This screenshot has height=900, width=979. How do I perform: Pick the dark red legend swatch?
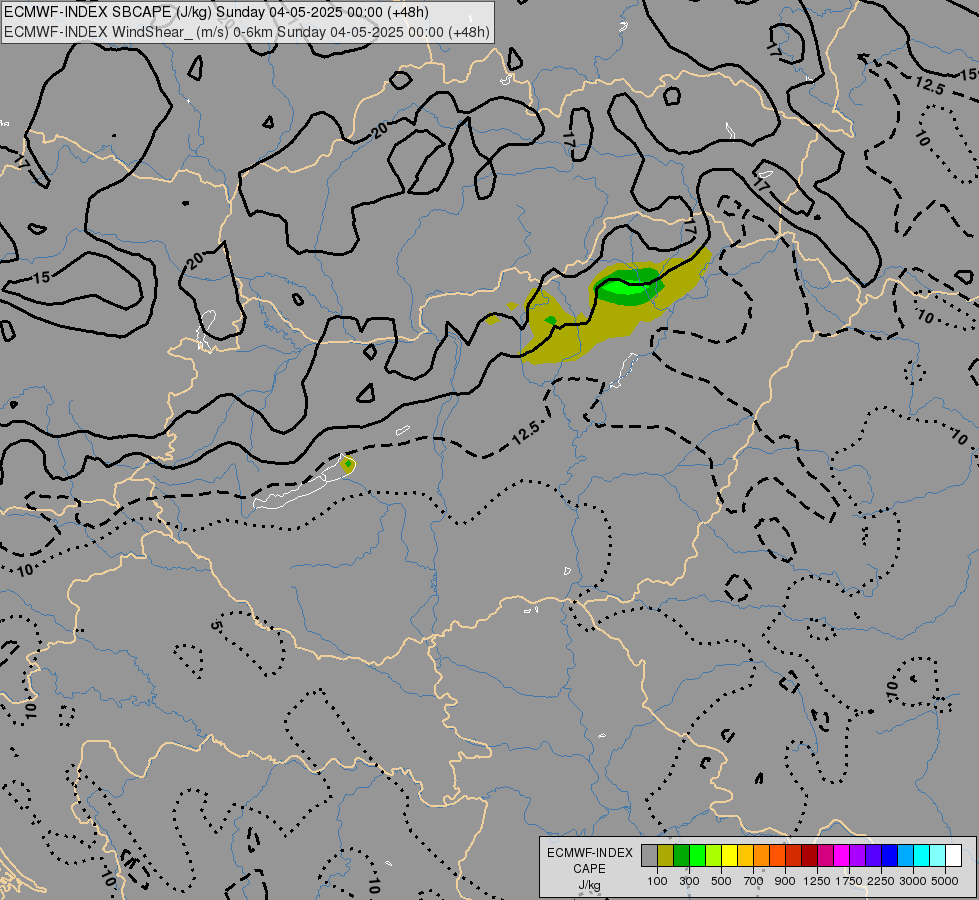(x=809, y=856)
